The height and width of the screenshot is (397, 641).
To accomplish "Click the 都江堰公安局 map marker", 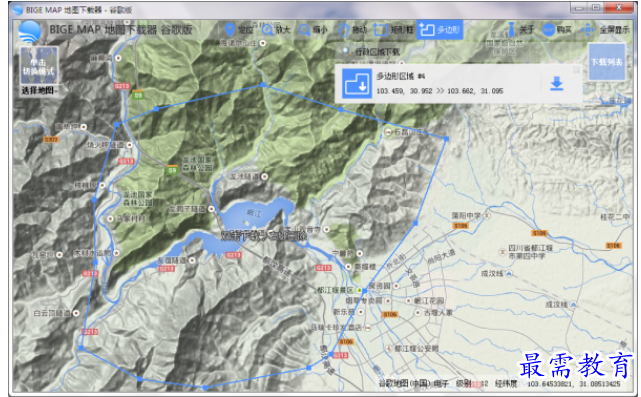I will 388,348.
